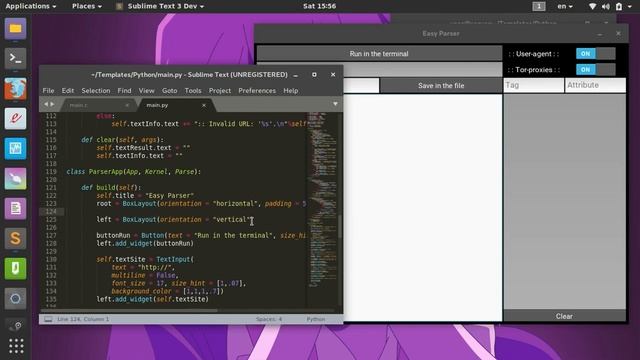The width and height of the screenshot is (640, 360).
Task: Open the Goto menu
Action: 169,91
